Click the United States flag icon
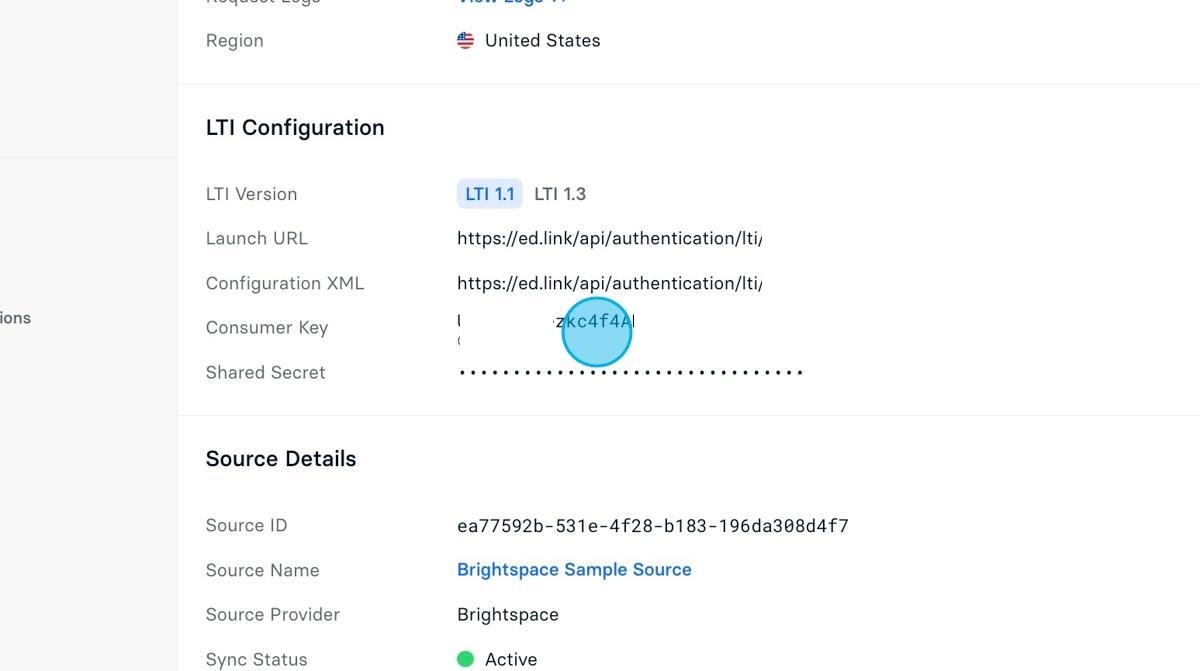1200x671 pixels. [x=465, y=41]
